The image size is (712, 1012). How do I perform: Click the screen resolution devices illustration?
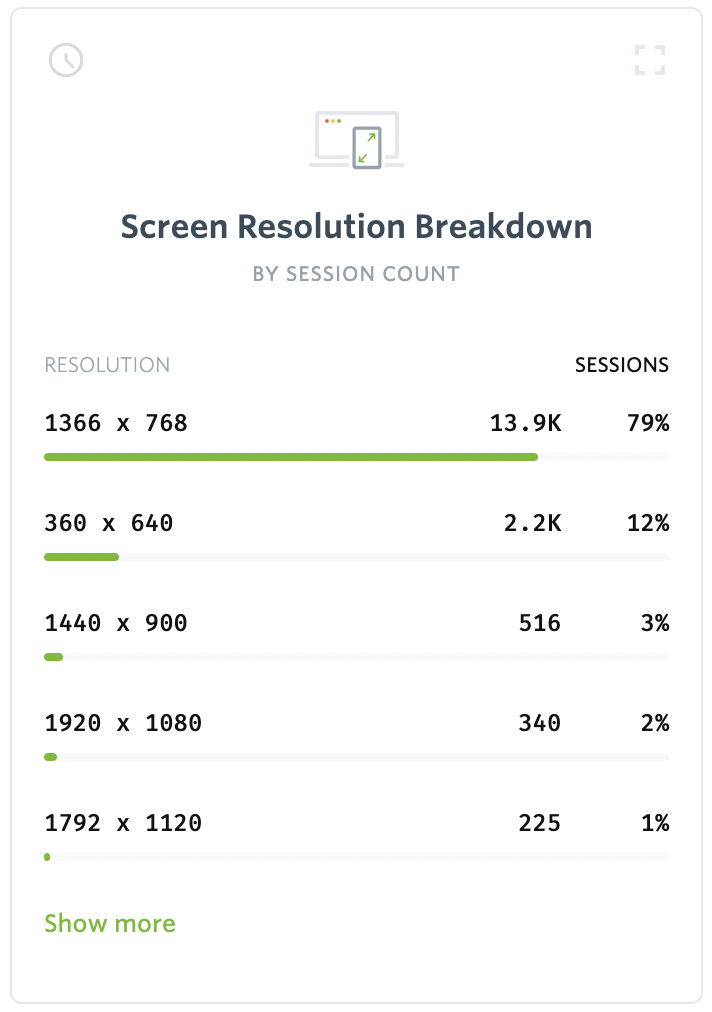(356, 141)
